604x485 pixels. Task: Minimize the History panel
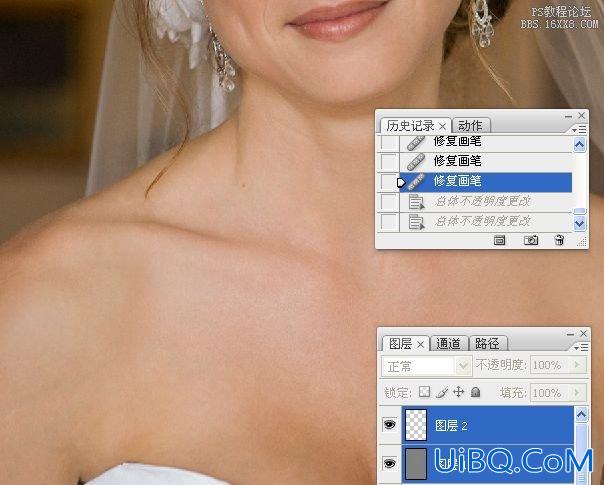568,116
